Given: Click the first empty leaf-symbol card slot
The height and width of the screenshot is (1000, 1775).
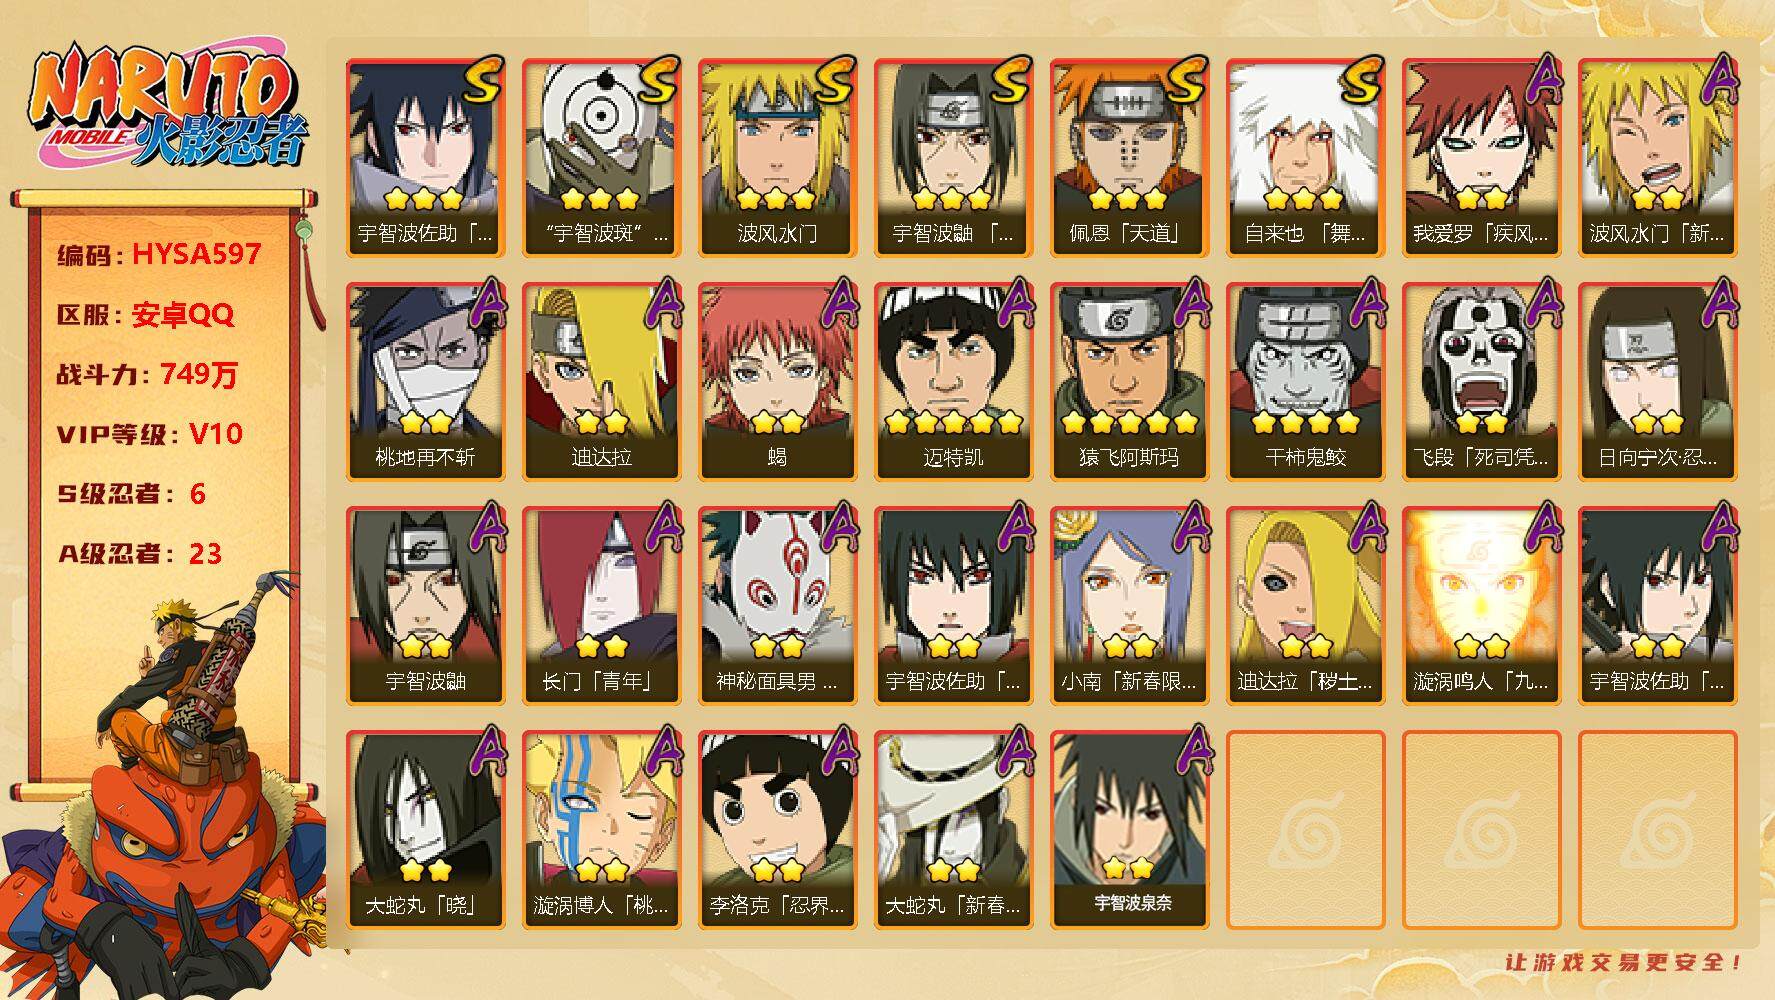Looking at the screenshot, I should tap(1305, 830).
